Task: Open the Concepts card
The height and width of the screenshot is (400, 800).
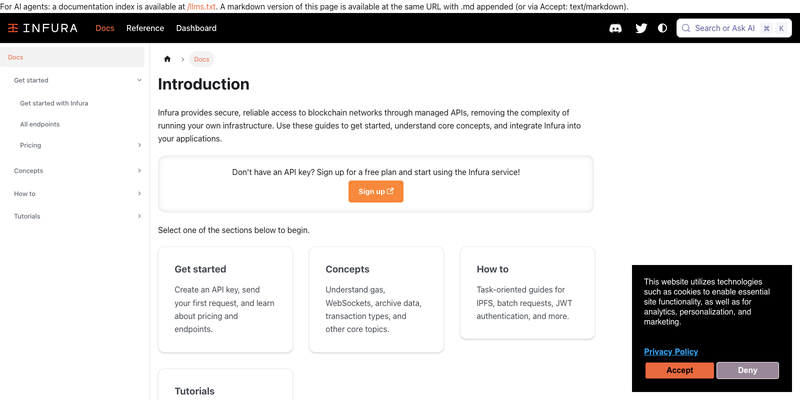Action: [377, 300]
